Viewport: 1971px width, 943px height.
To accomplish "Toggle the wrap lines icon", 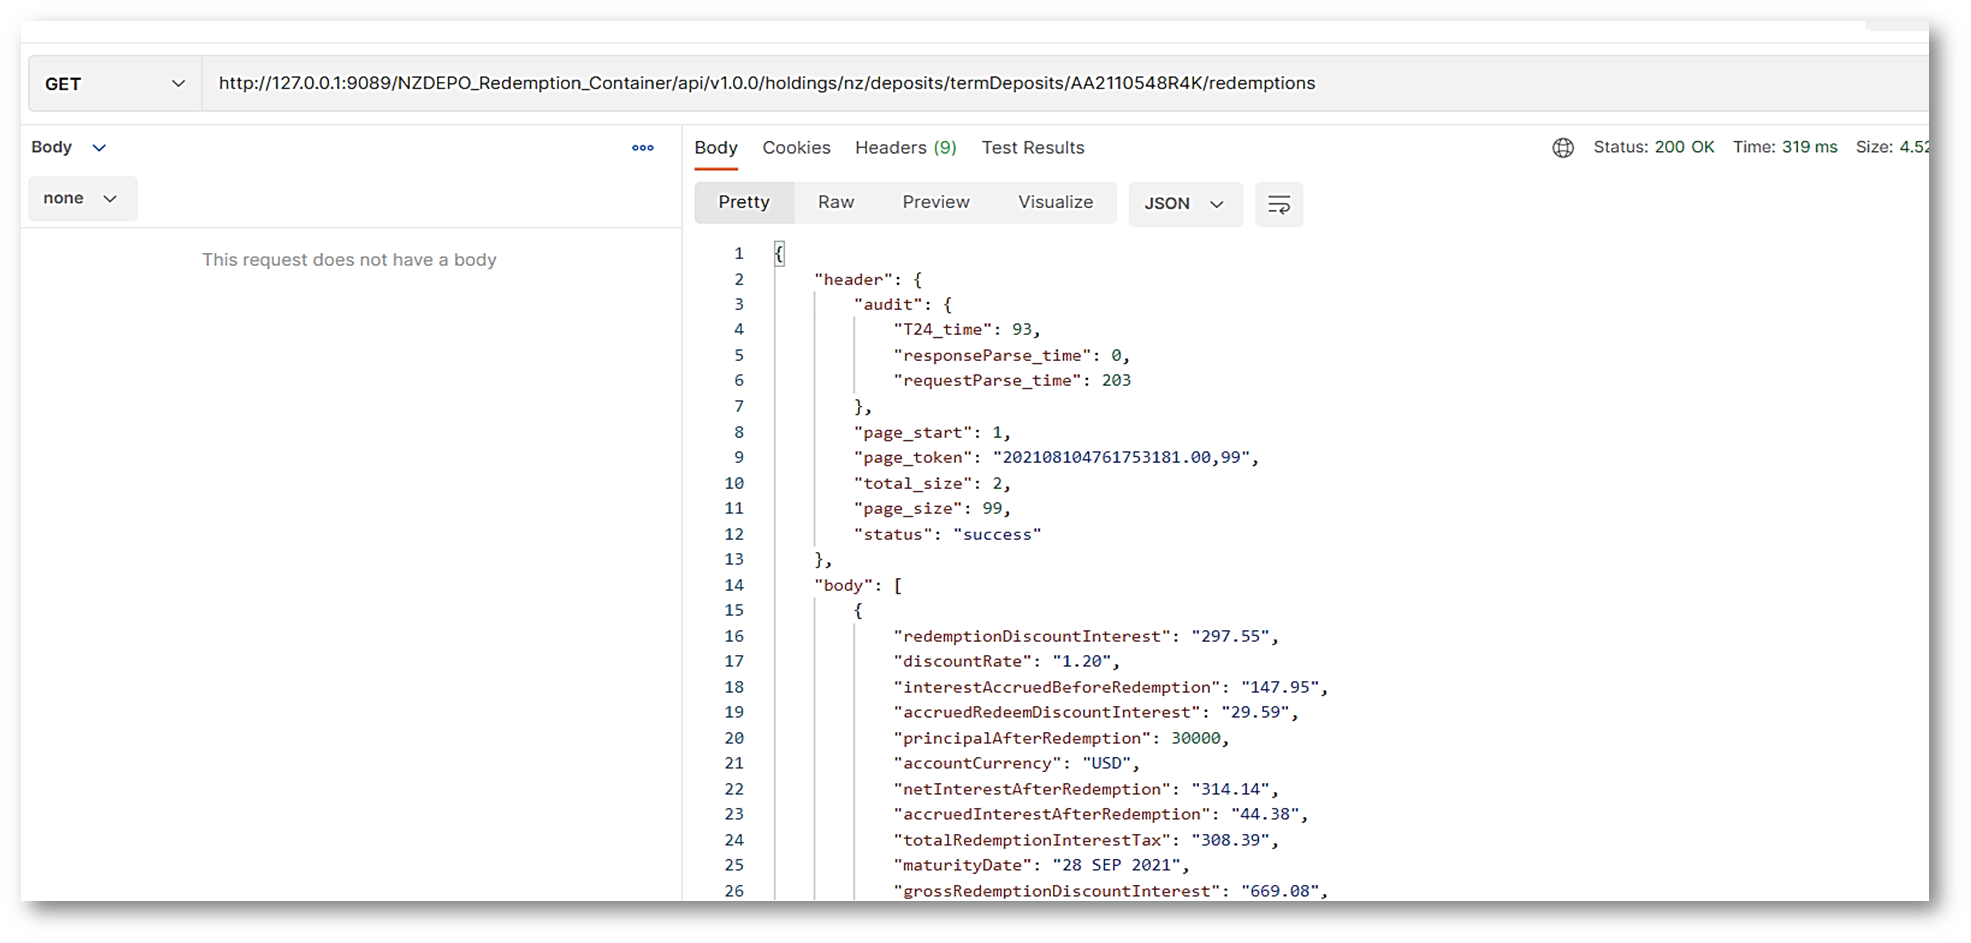I will [1278, 204].
